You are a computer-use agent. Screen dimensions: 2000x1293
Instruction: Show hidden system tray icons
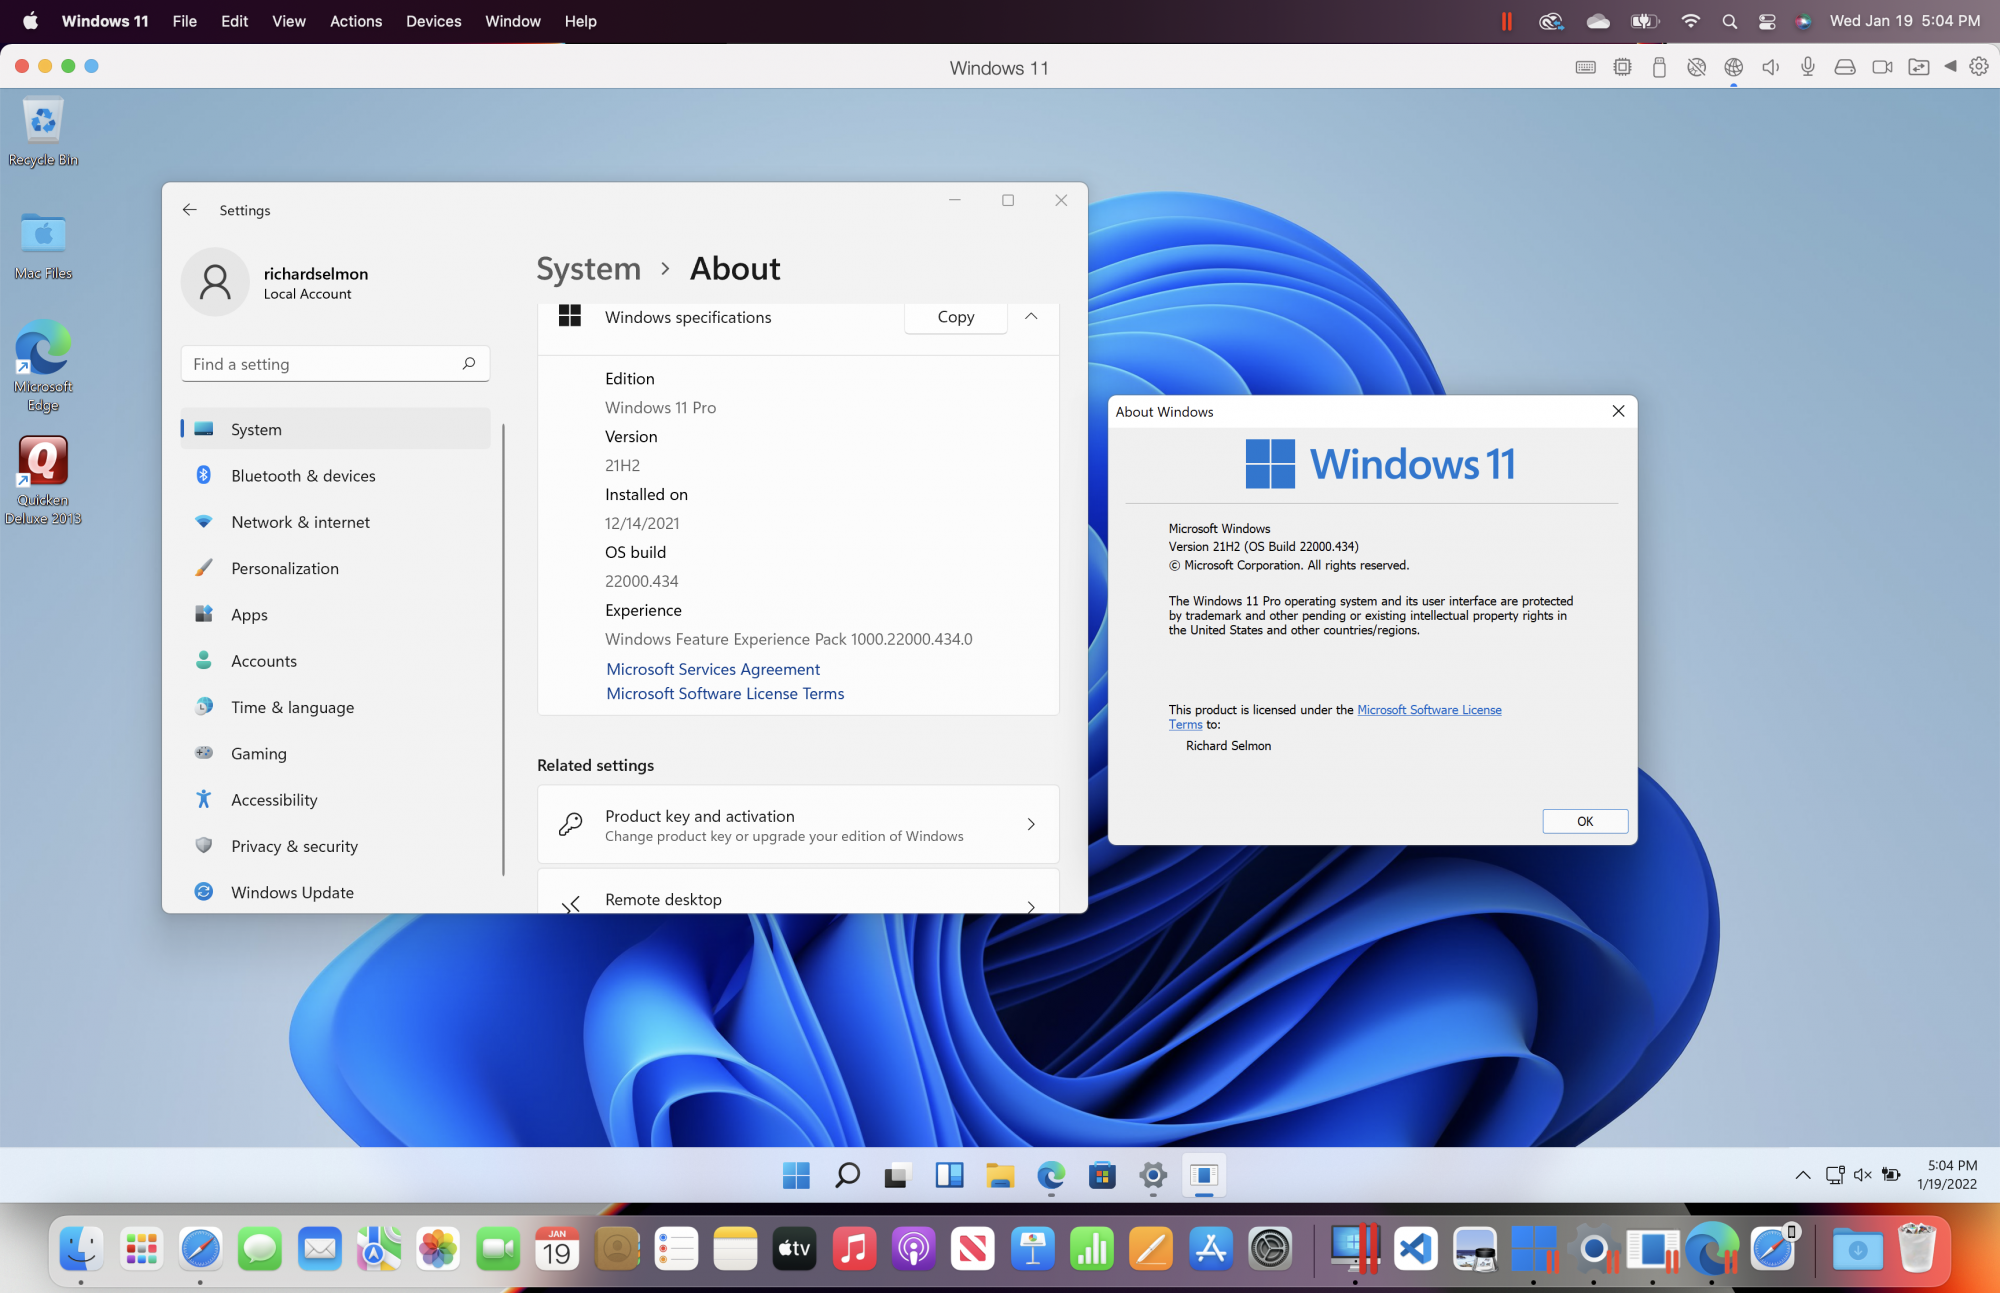(x=1803, y=1175)
